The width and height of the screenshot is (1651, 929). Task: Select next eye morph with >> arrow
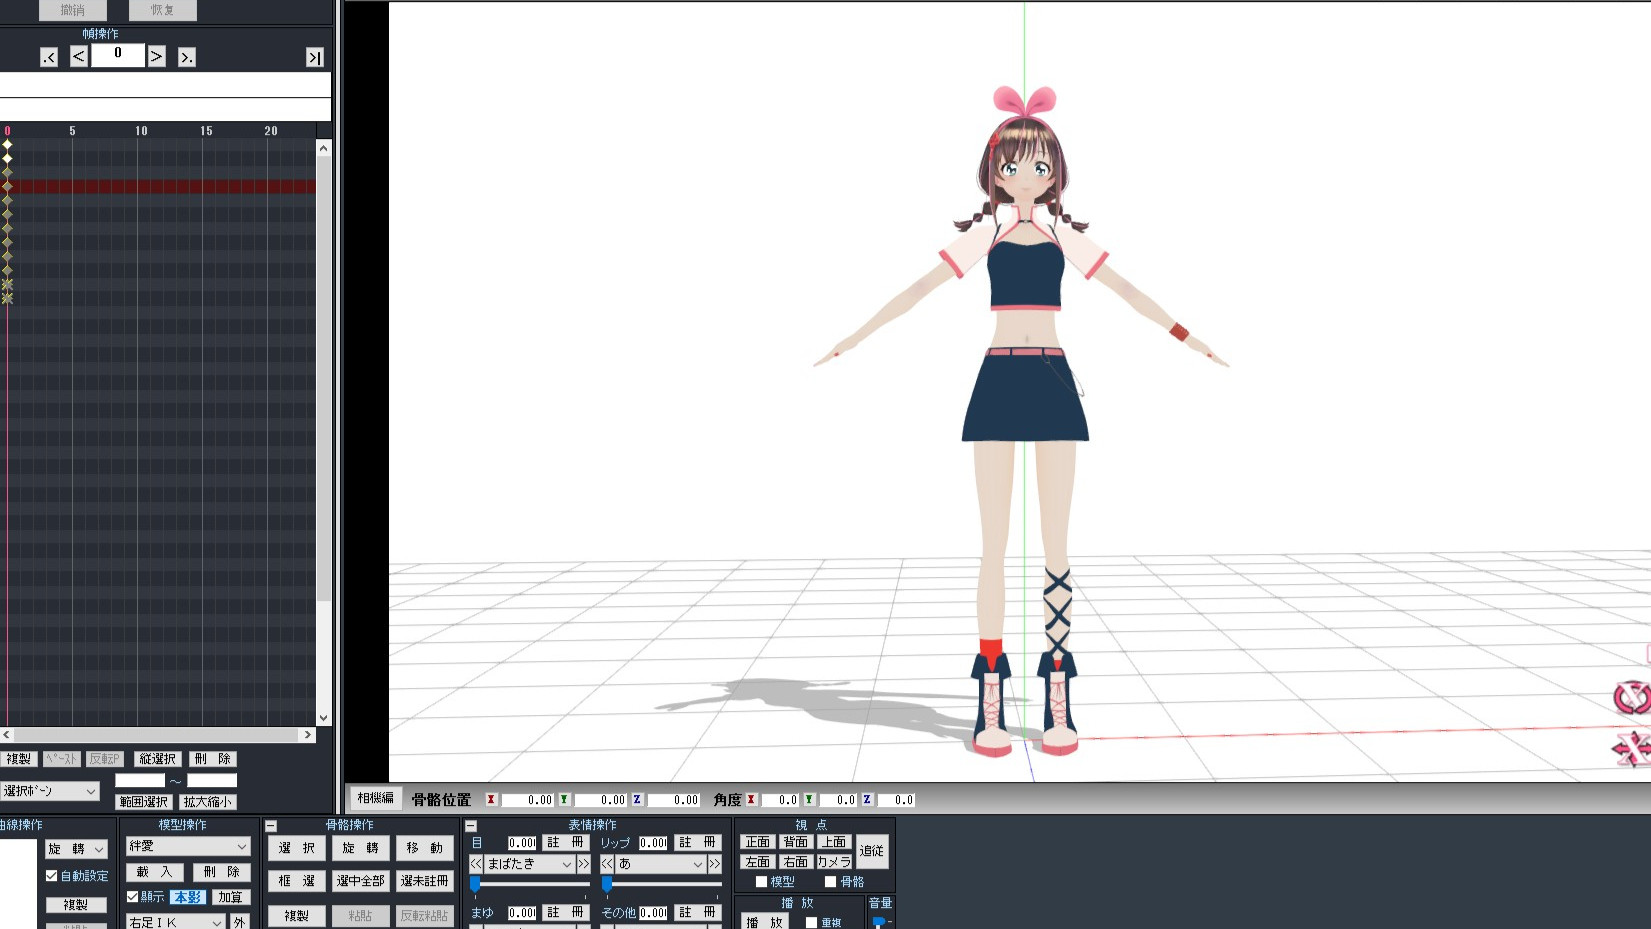[x=583, y=864]
